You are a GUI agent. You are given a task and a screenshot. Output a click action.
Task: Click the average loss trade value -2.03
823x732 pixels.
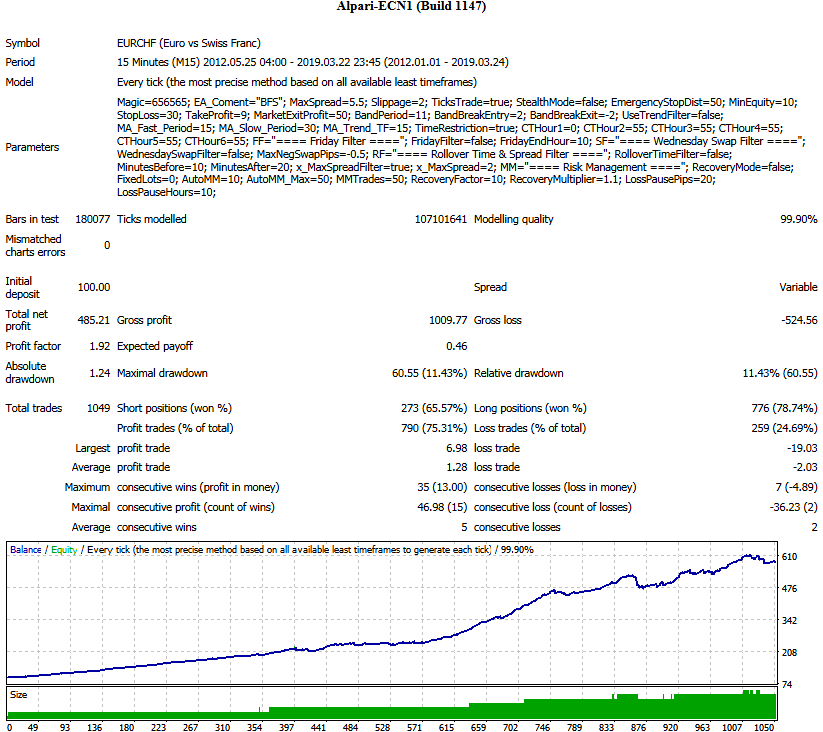click(805, 467)
